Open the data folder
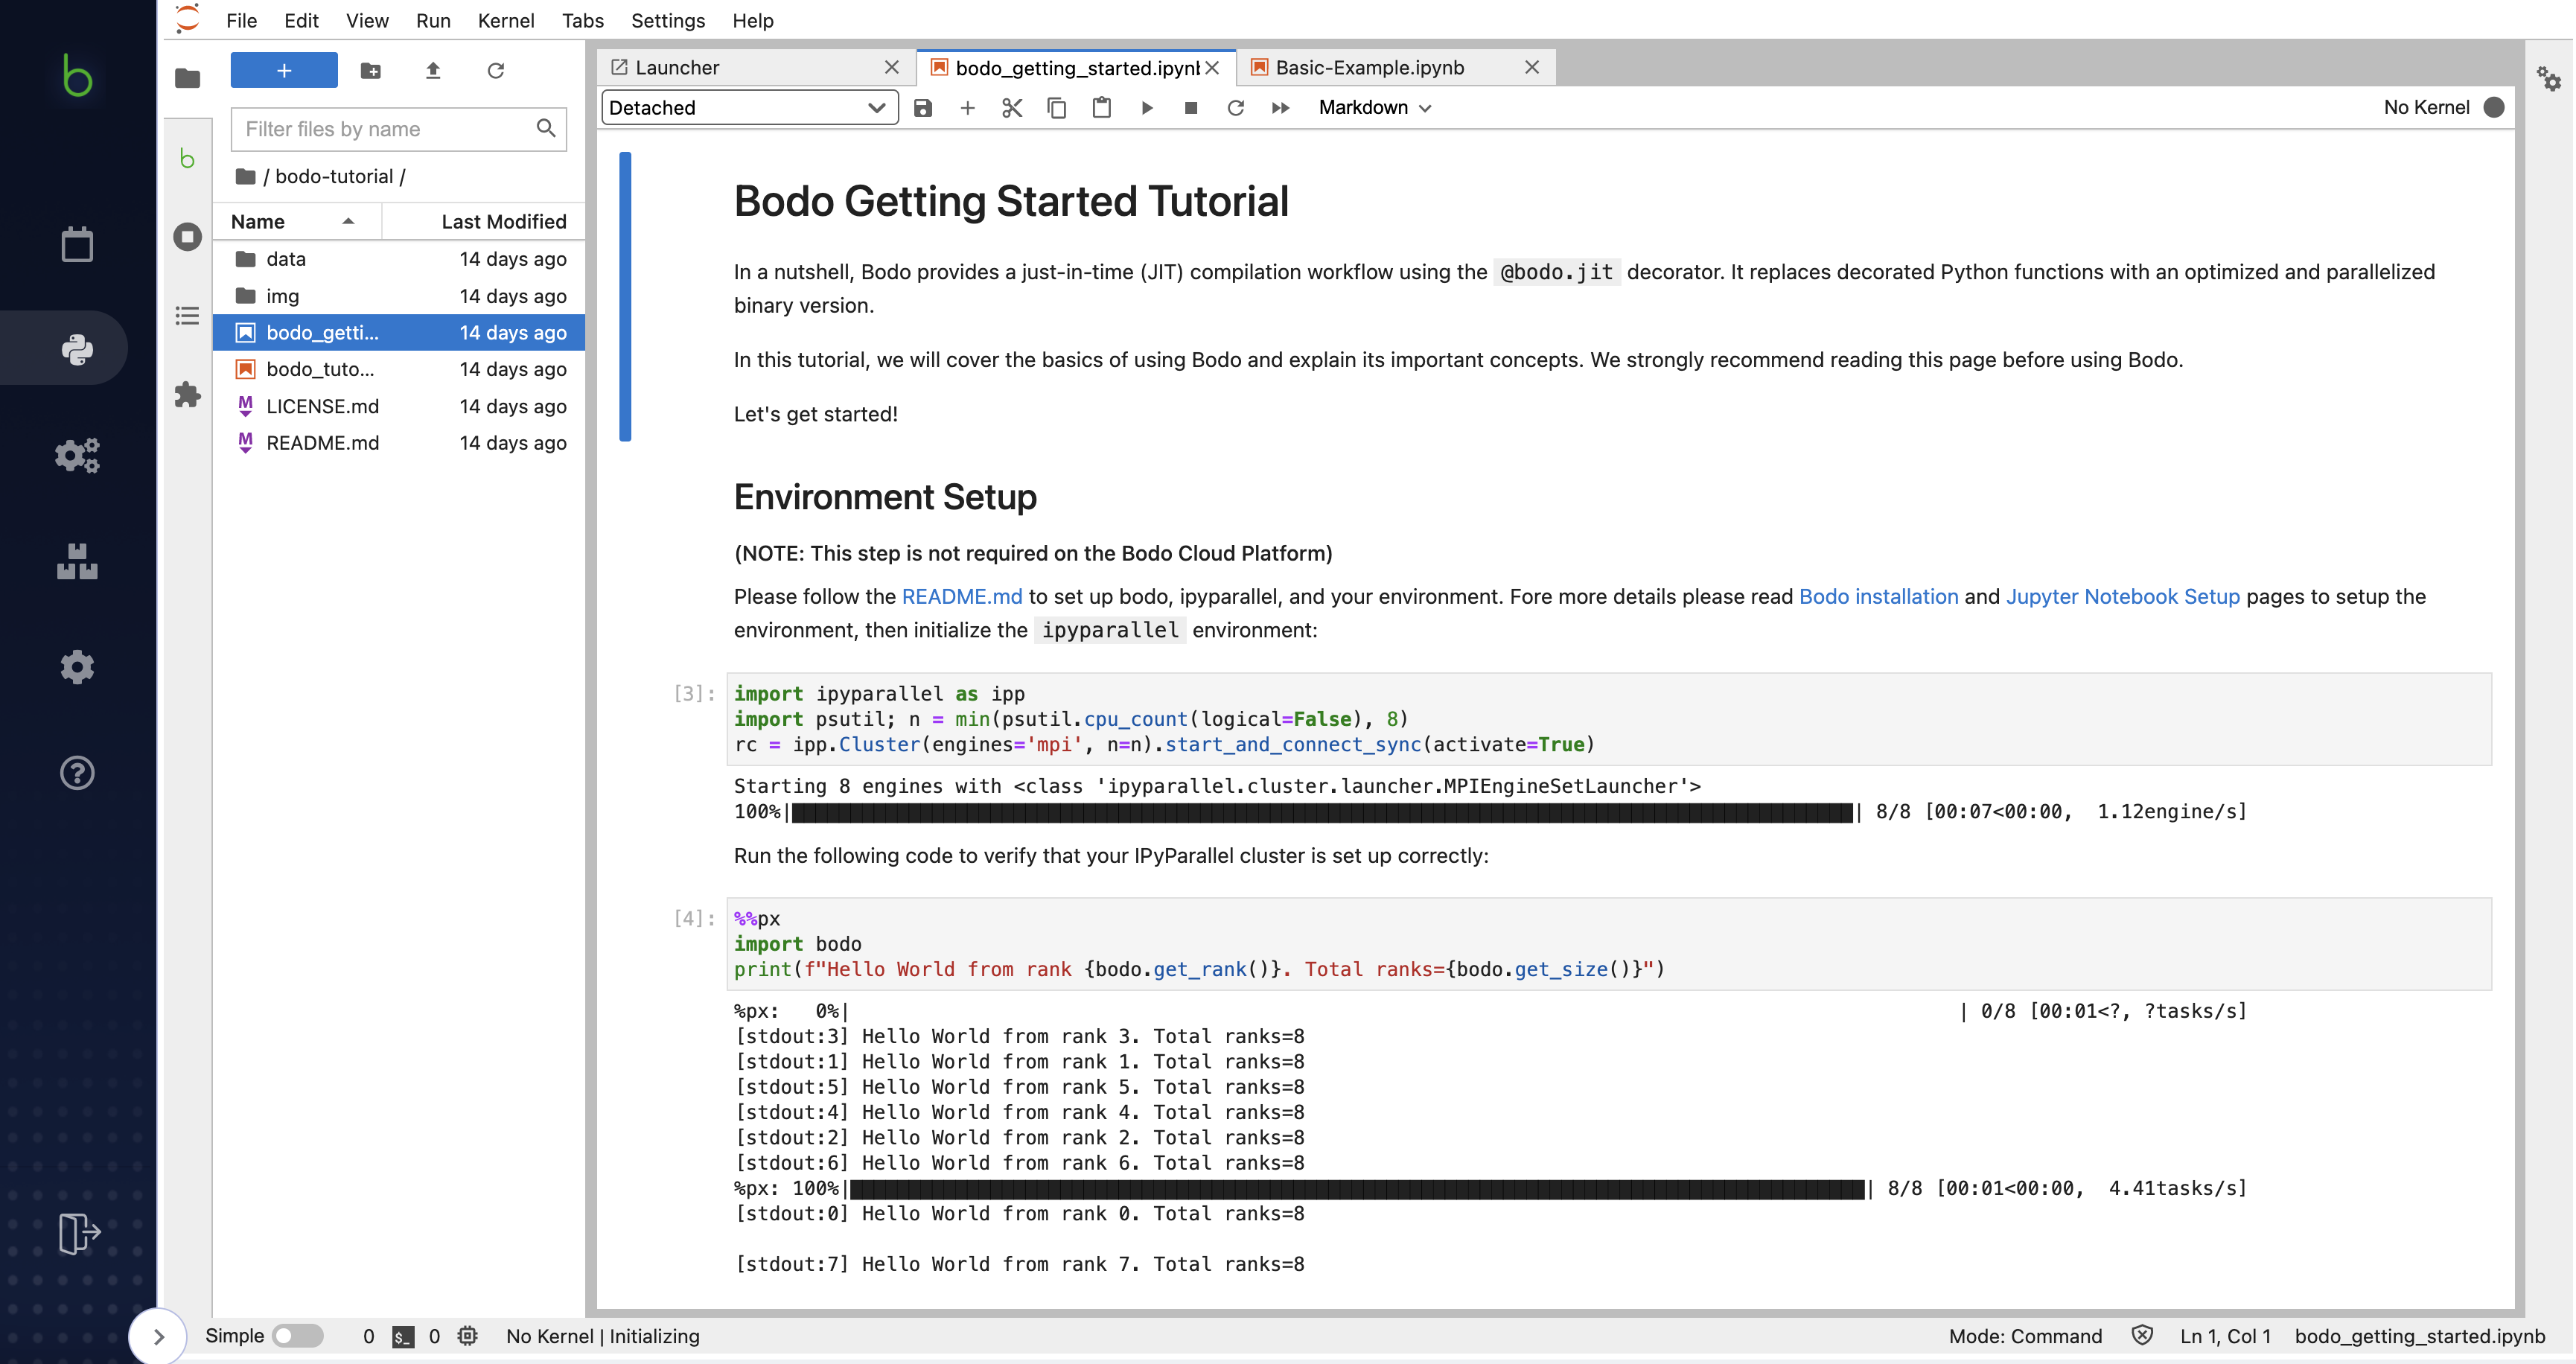The height and width of the screenshot is (1364, 2576). (x=398, y=259)
